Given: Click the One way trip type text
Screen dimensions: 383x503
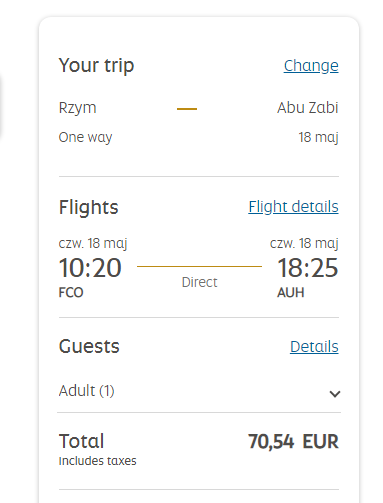Looking at the screenshot, I should 85,137.
